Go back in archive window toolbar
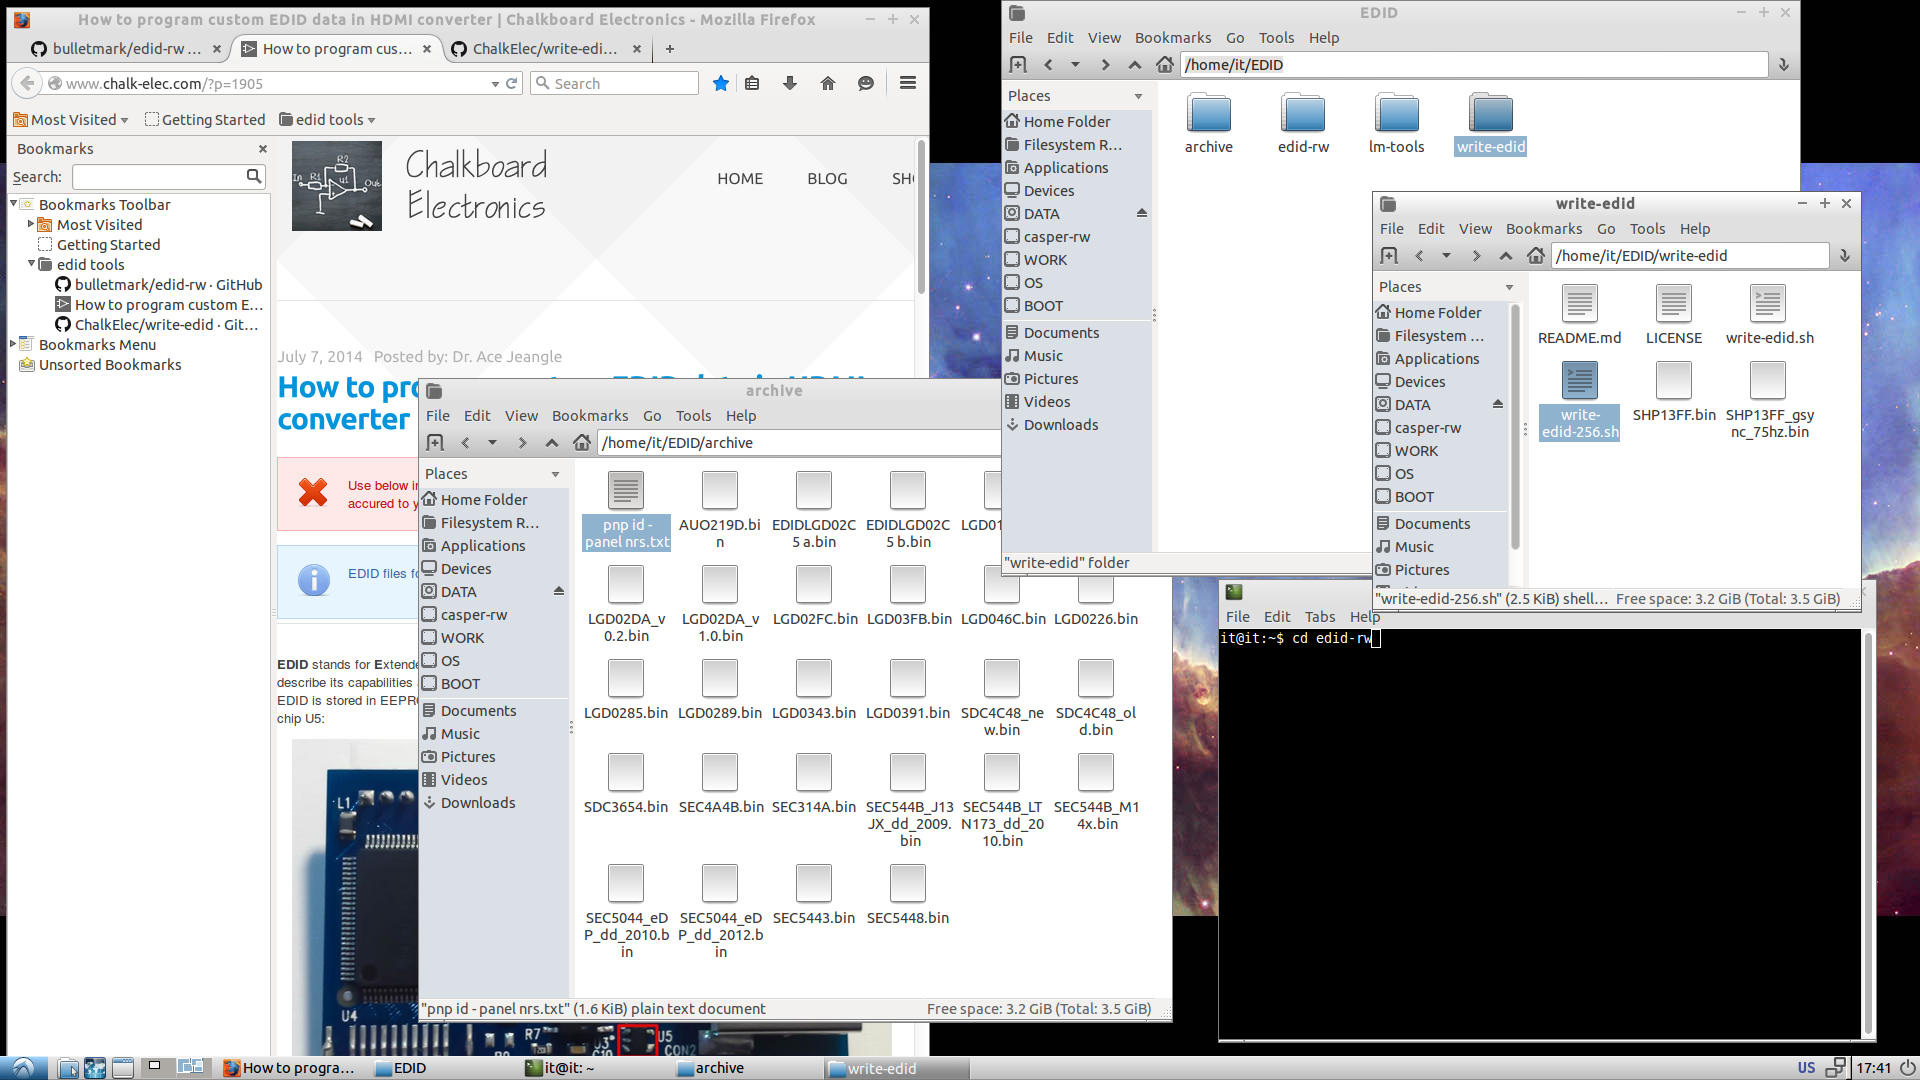The width and height of the screenshot is (1920, 1080). 465,443
